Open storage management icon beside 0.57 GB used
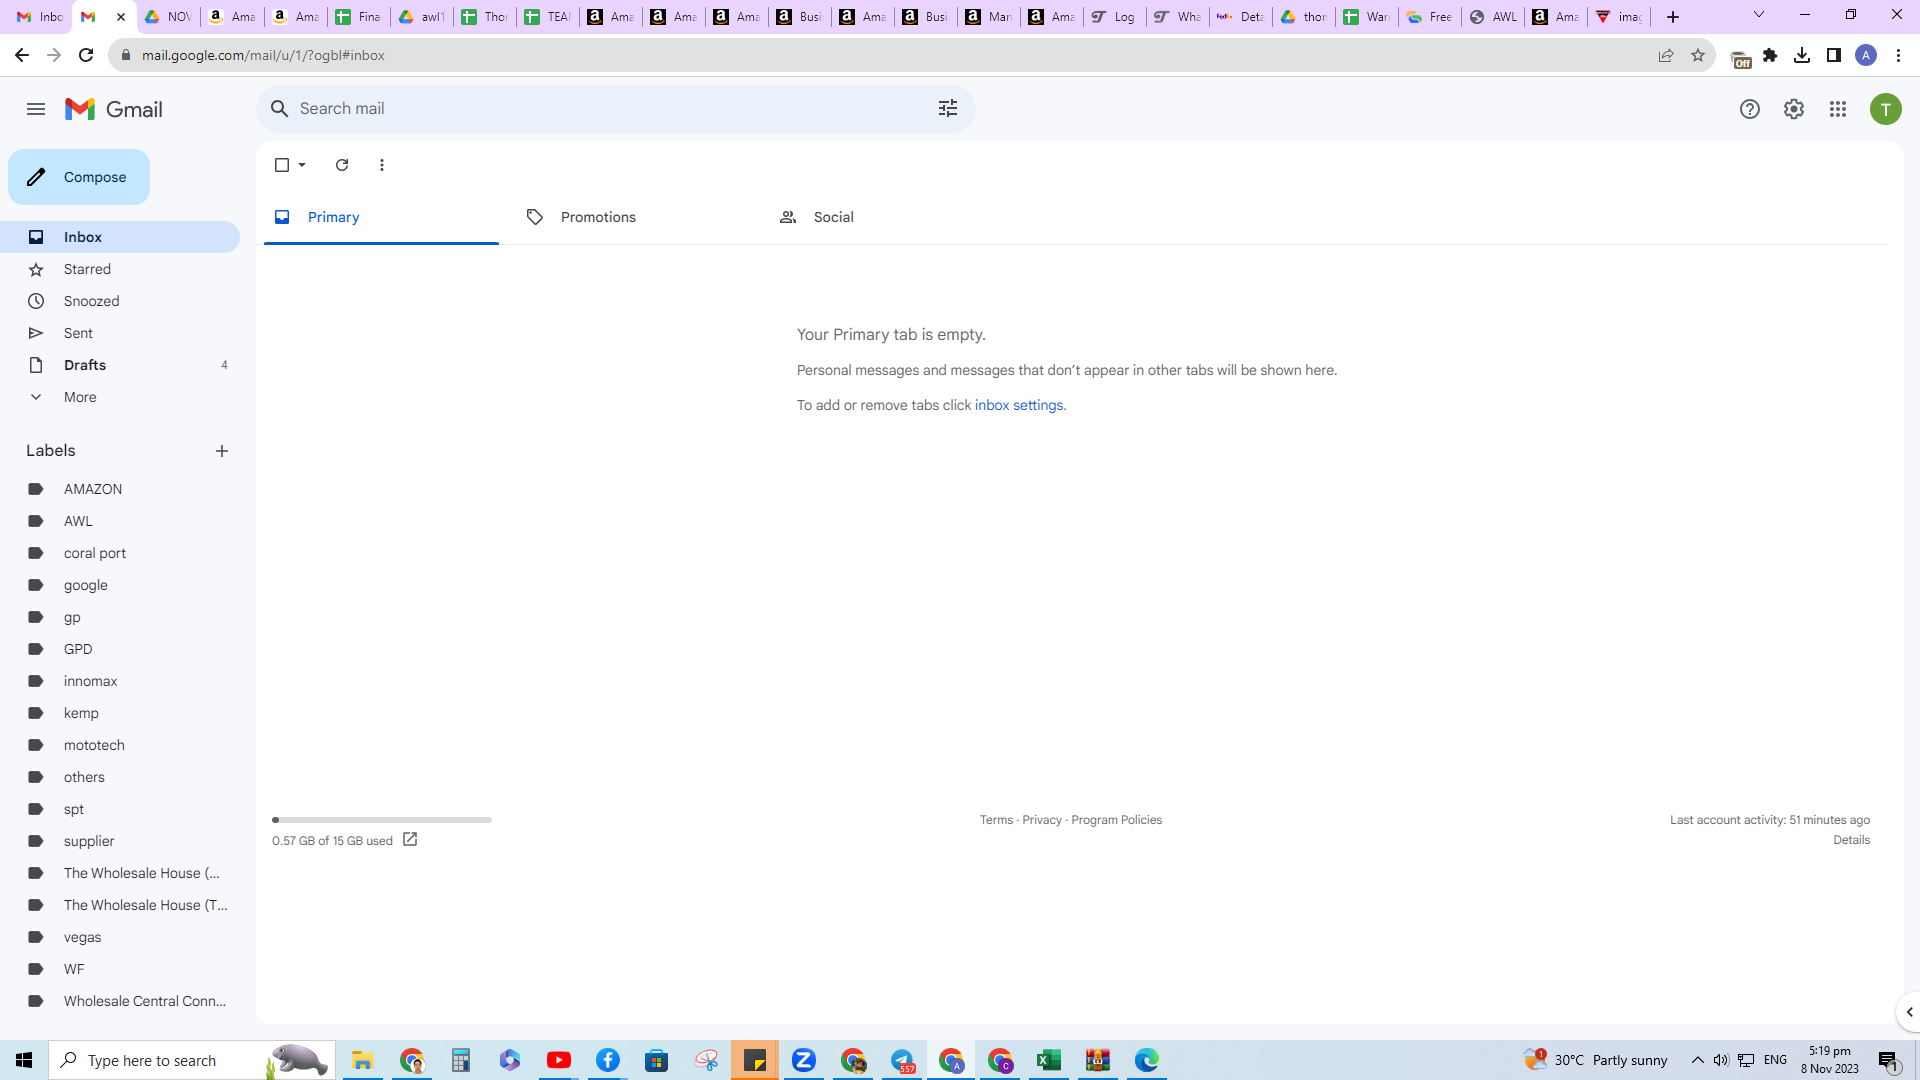This screenshot has height=1080, width=1920. tap(410, 840)
